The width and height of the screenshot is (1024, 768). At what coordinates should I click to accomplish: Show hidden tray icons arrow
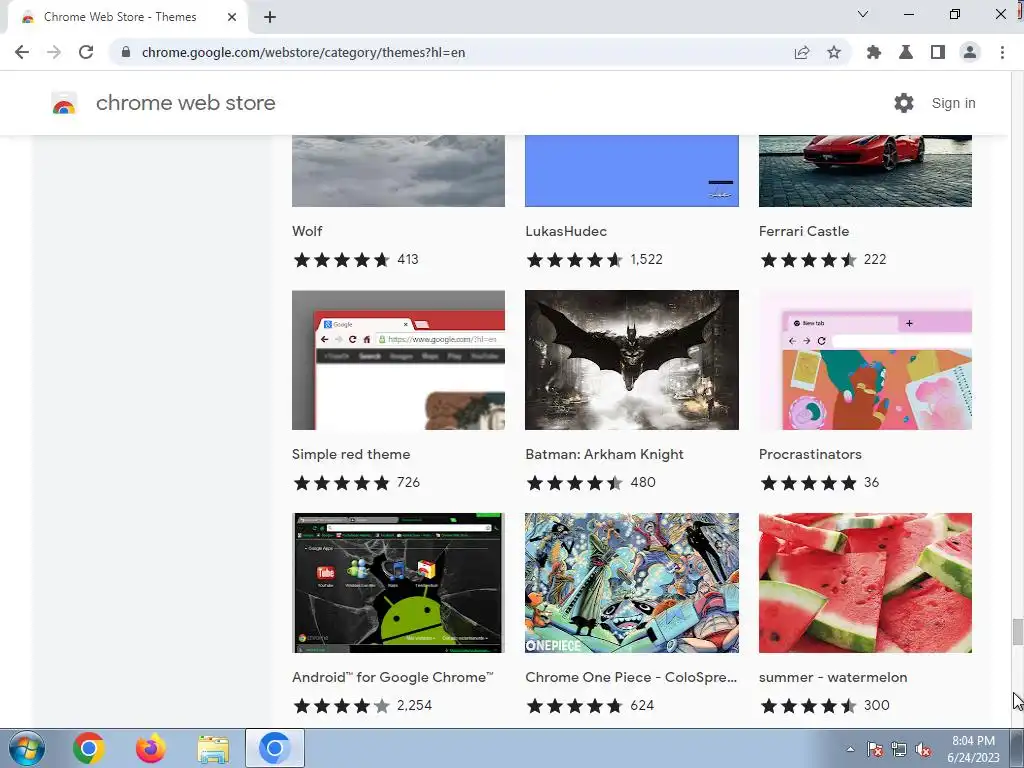point(850,749)
